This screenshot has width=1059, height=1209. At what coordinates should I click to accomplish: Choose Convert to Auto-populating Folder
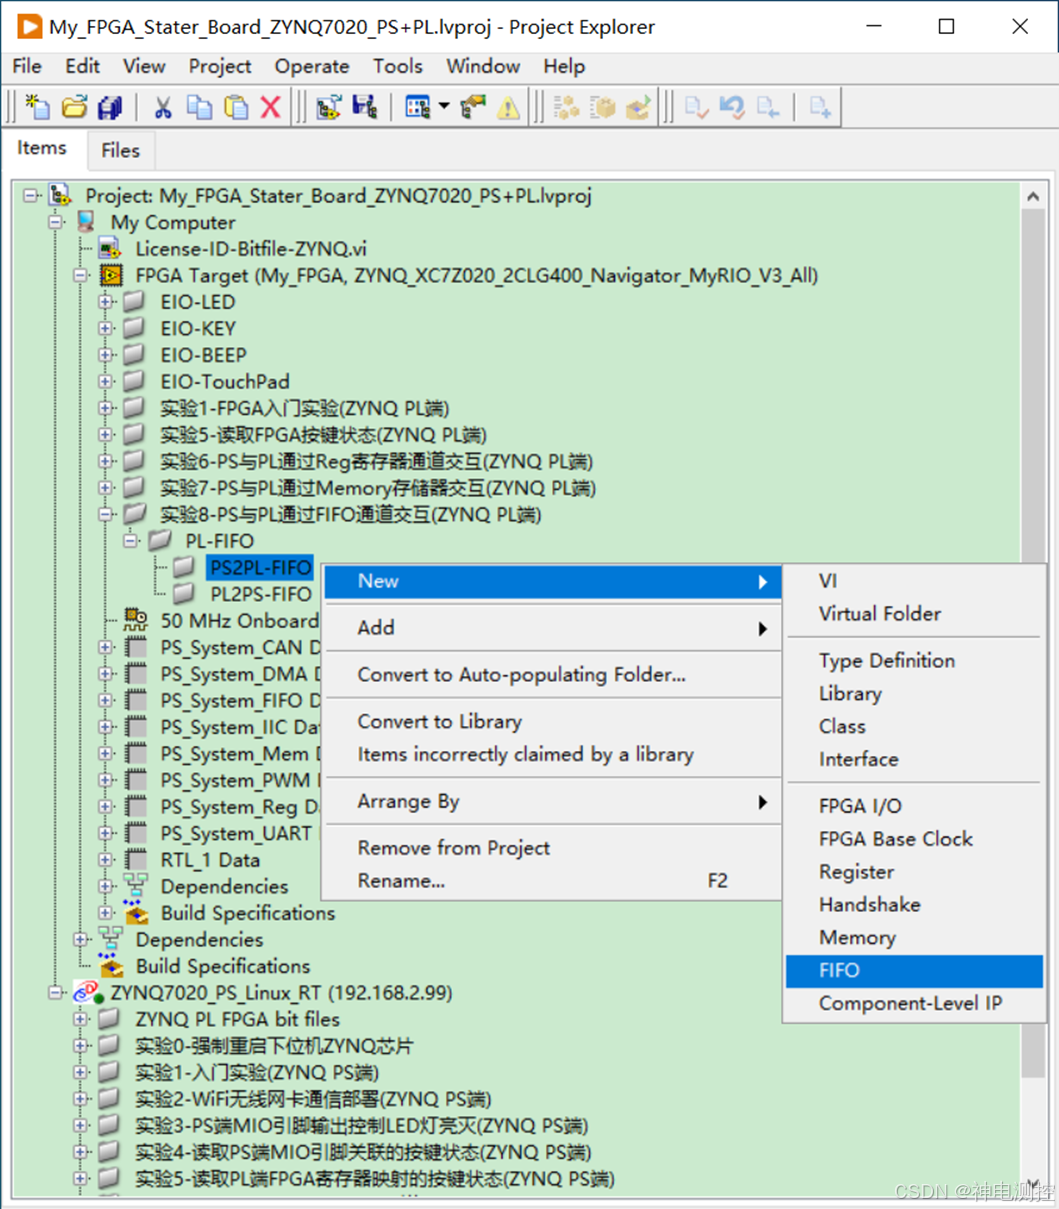552,674
